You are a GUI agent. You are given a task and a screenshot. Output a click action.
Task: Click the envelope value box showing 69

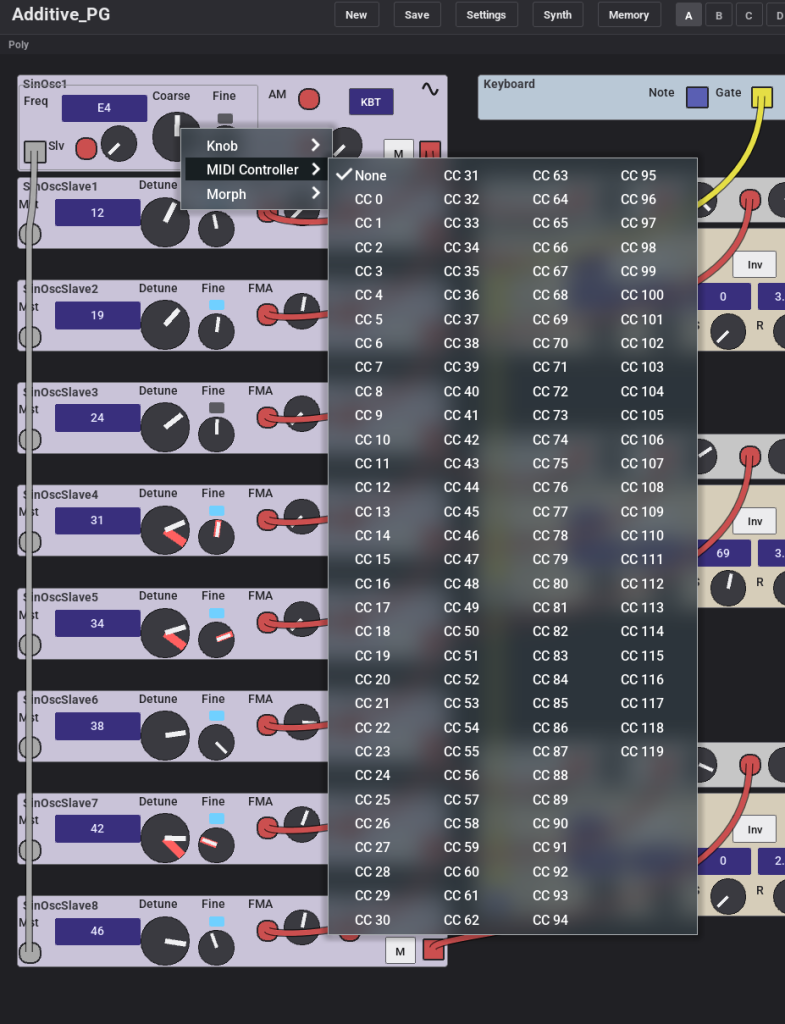(x=723, y=553)
